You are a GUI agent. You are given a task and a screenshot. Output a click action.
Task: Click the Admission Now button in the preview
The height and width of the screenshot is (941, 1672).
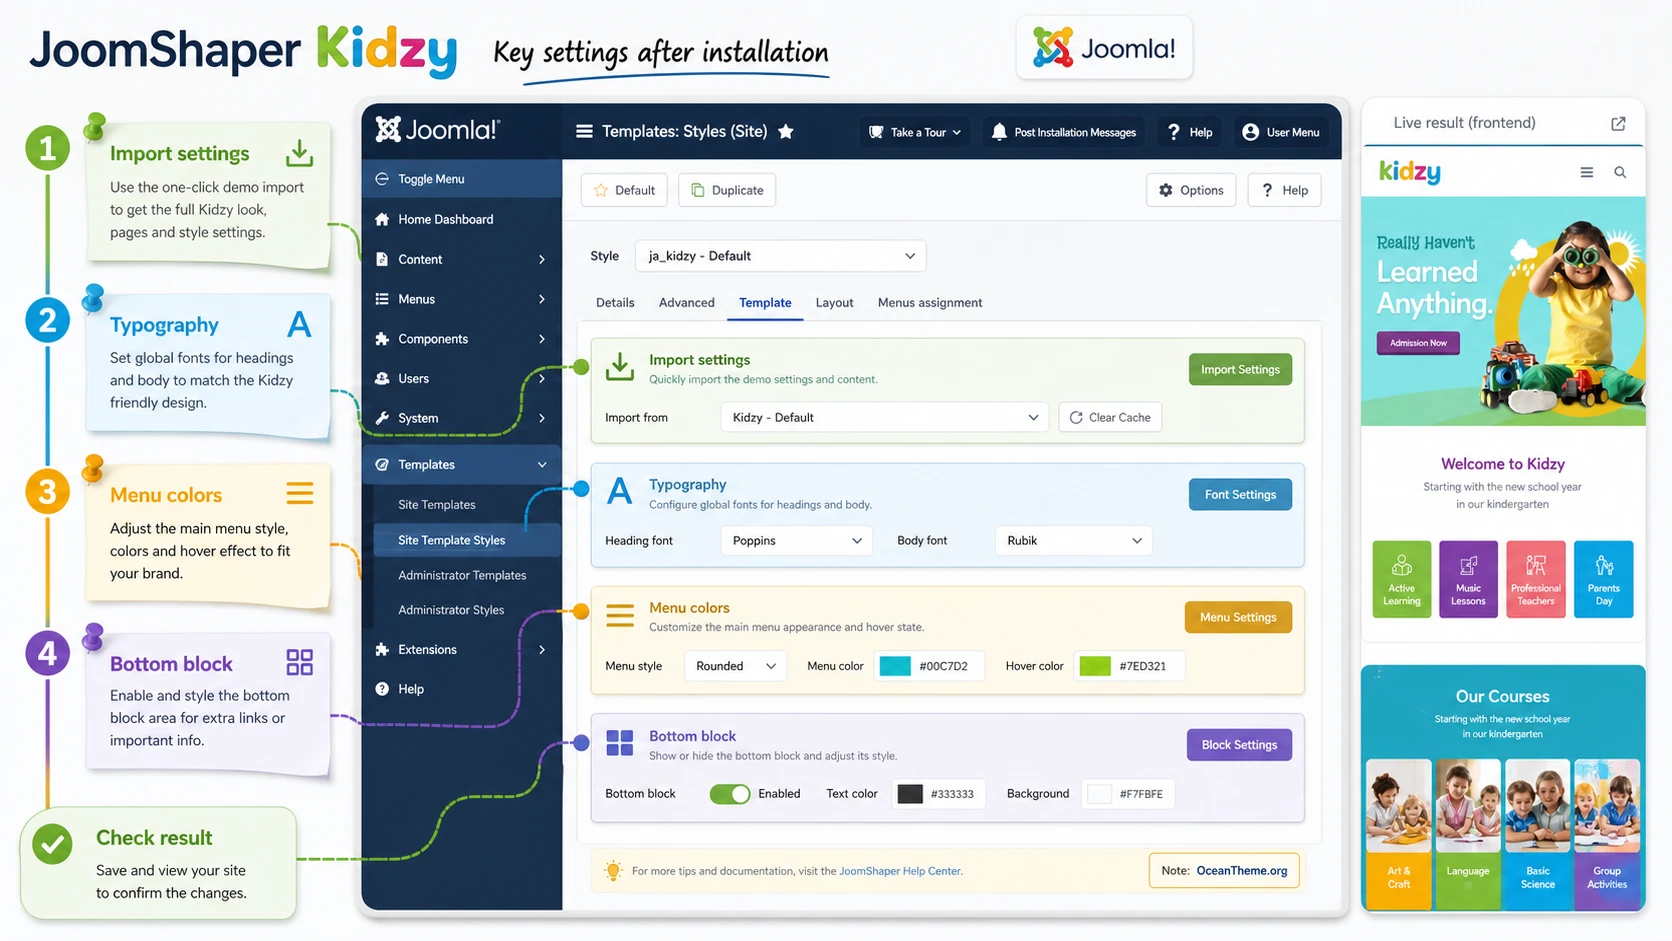1418,343
